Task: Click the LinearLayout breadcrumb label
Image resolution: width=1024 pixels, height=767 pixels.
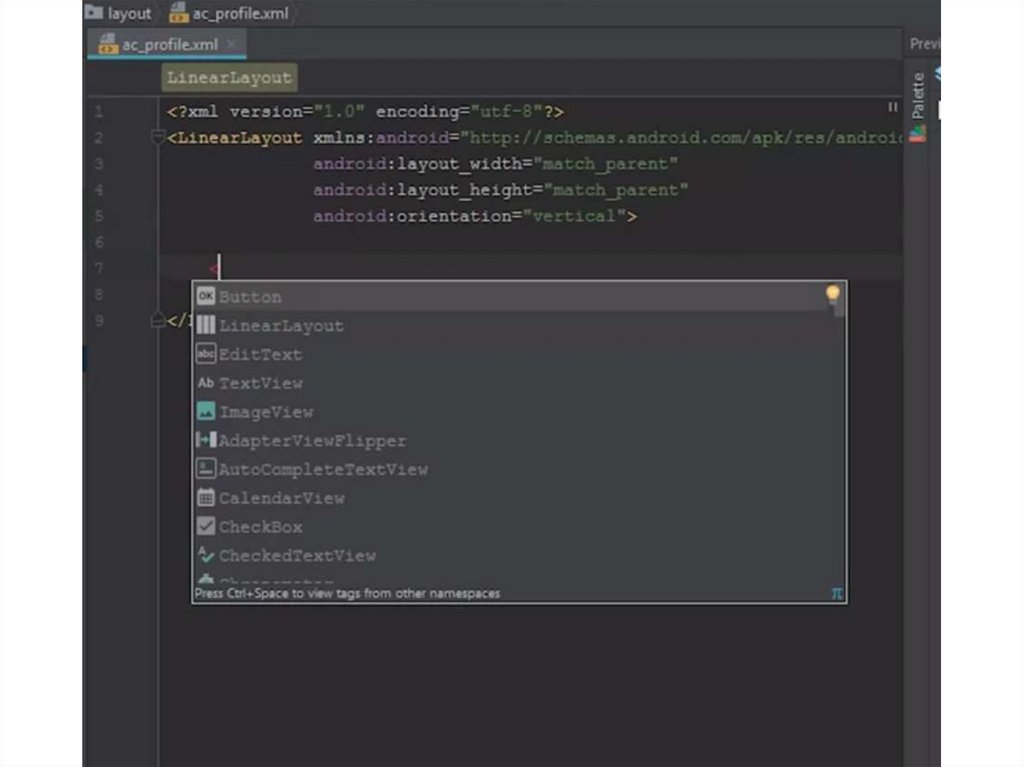Action: 229,78
